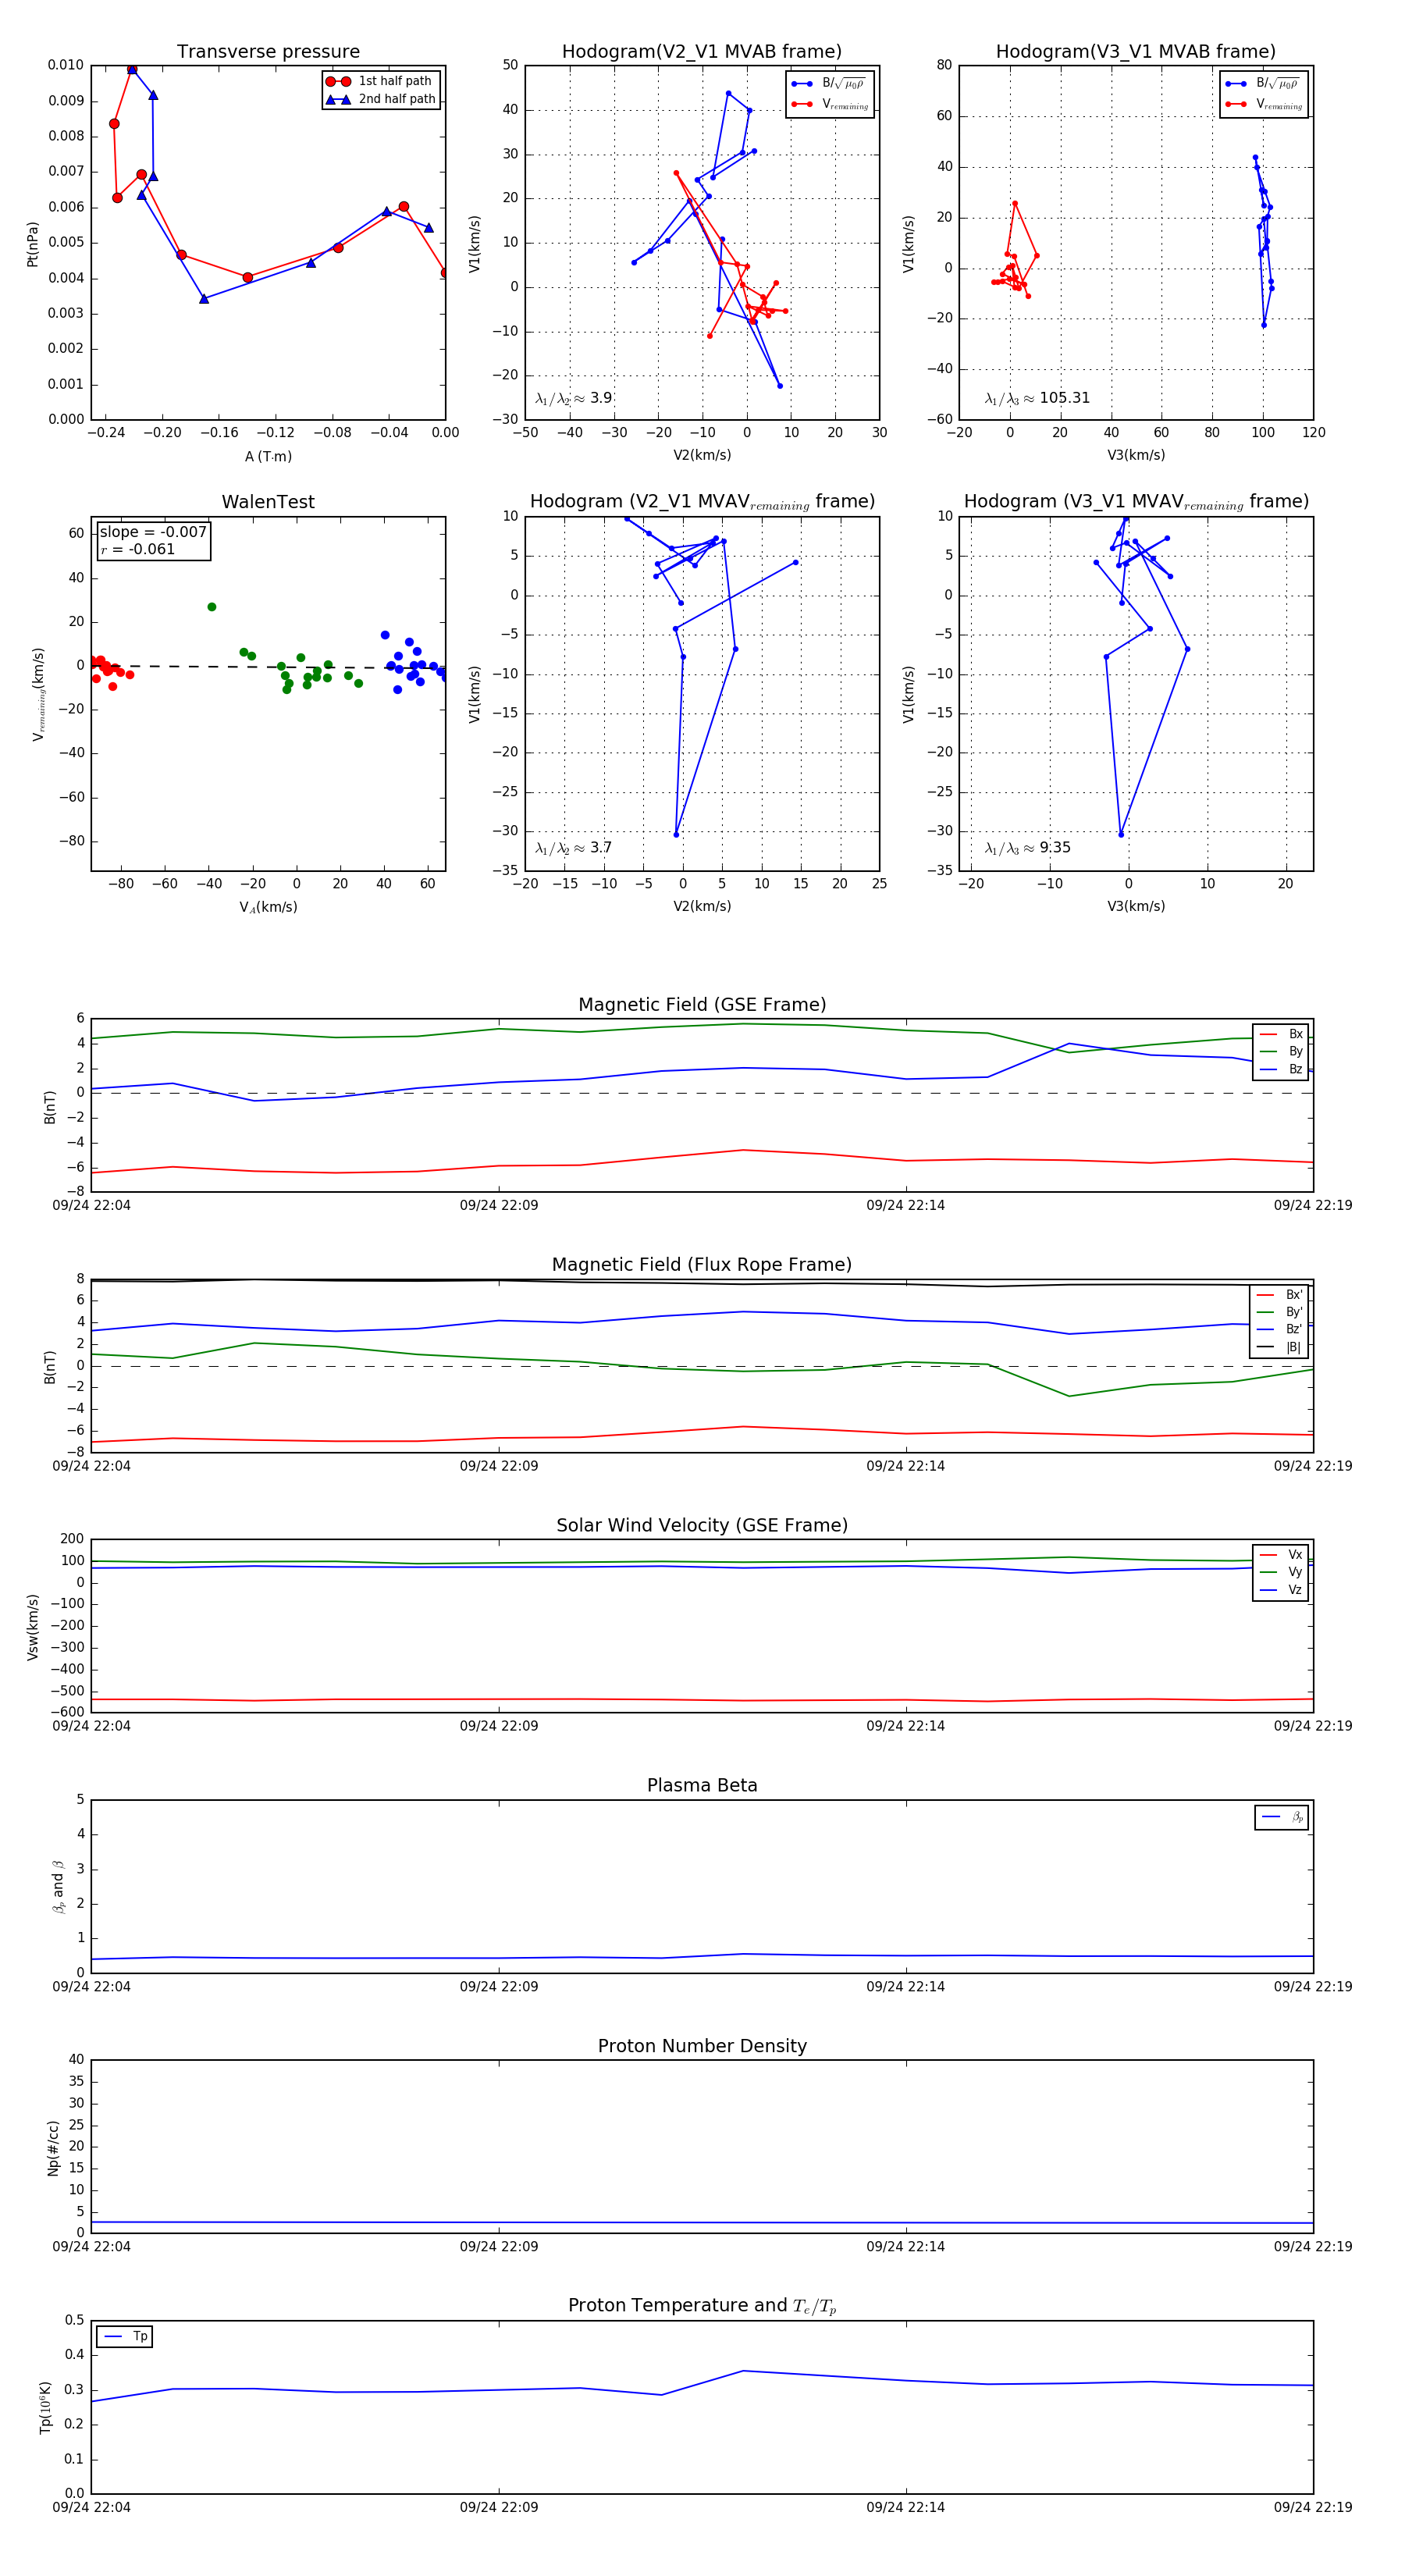Click the 'Hodogram(V3_V1 MVAB frame)' title
The width and height of the screenshot is (1405, 2576).
coord(1135,52)
